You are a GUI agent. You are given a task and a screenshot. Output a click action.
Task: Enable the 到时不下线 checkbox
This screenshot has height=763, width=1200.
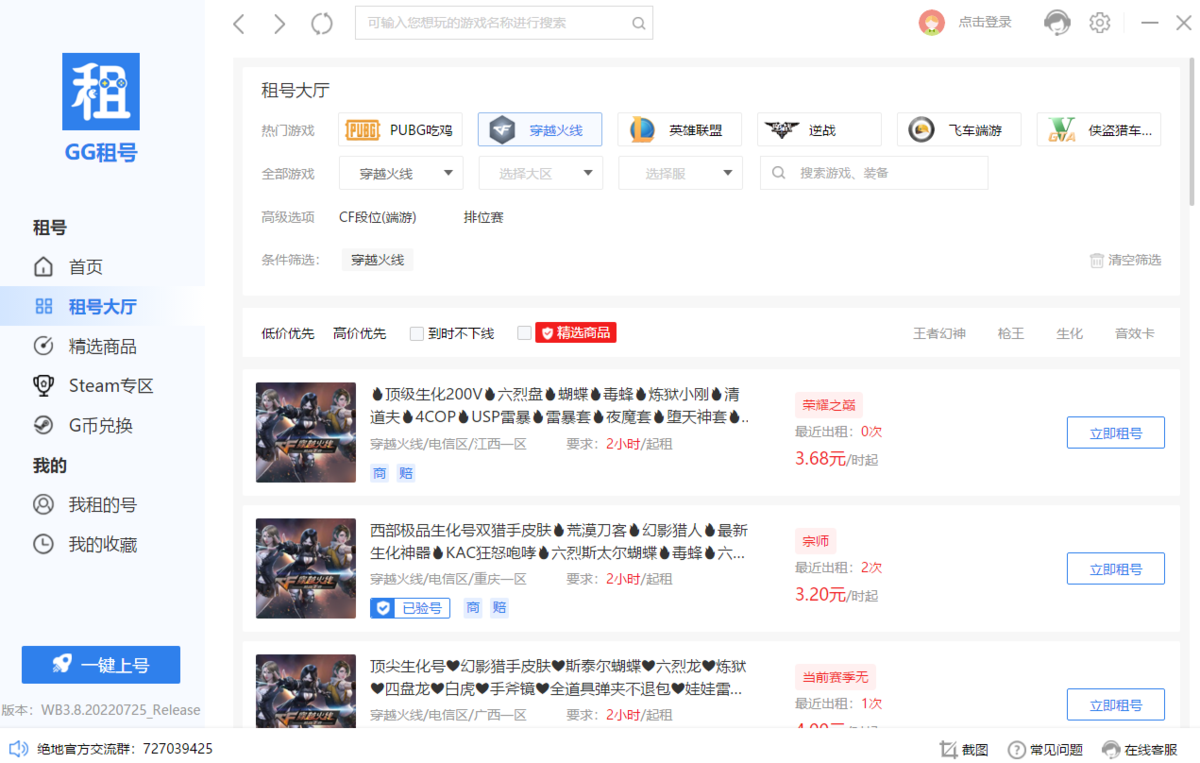tap(417, 333)
